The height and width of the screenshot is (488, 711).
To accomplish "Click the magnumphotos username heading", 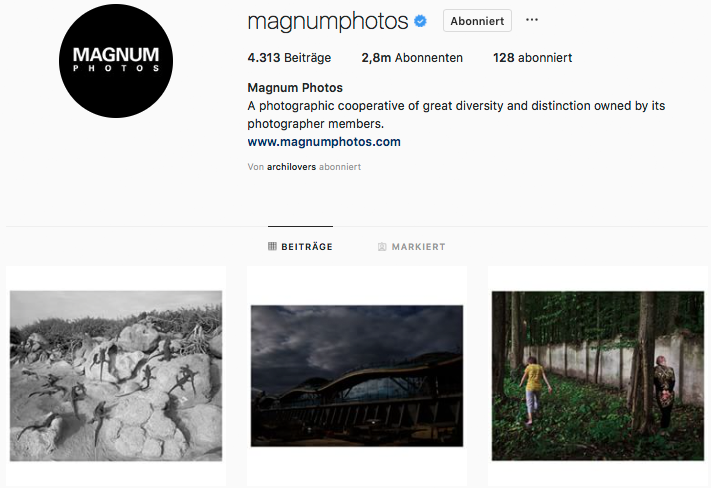I will coord(328,21).
